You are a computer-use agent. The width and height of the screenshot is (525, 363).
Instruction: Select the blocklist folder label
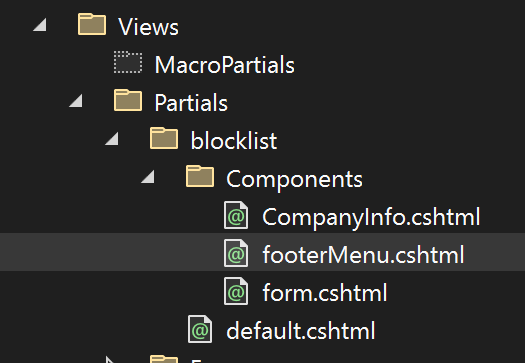click(234, 141)
